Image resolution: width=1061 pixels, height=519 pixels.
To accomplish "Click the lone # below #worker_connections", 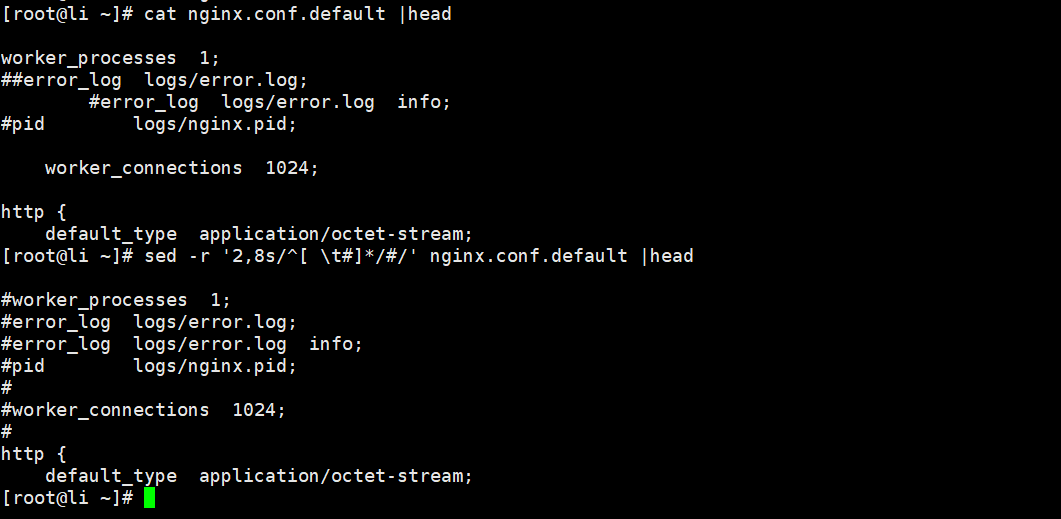I will pyautogui.click(x=6, y=432).
